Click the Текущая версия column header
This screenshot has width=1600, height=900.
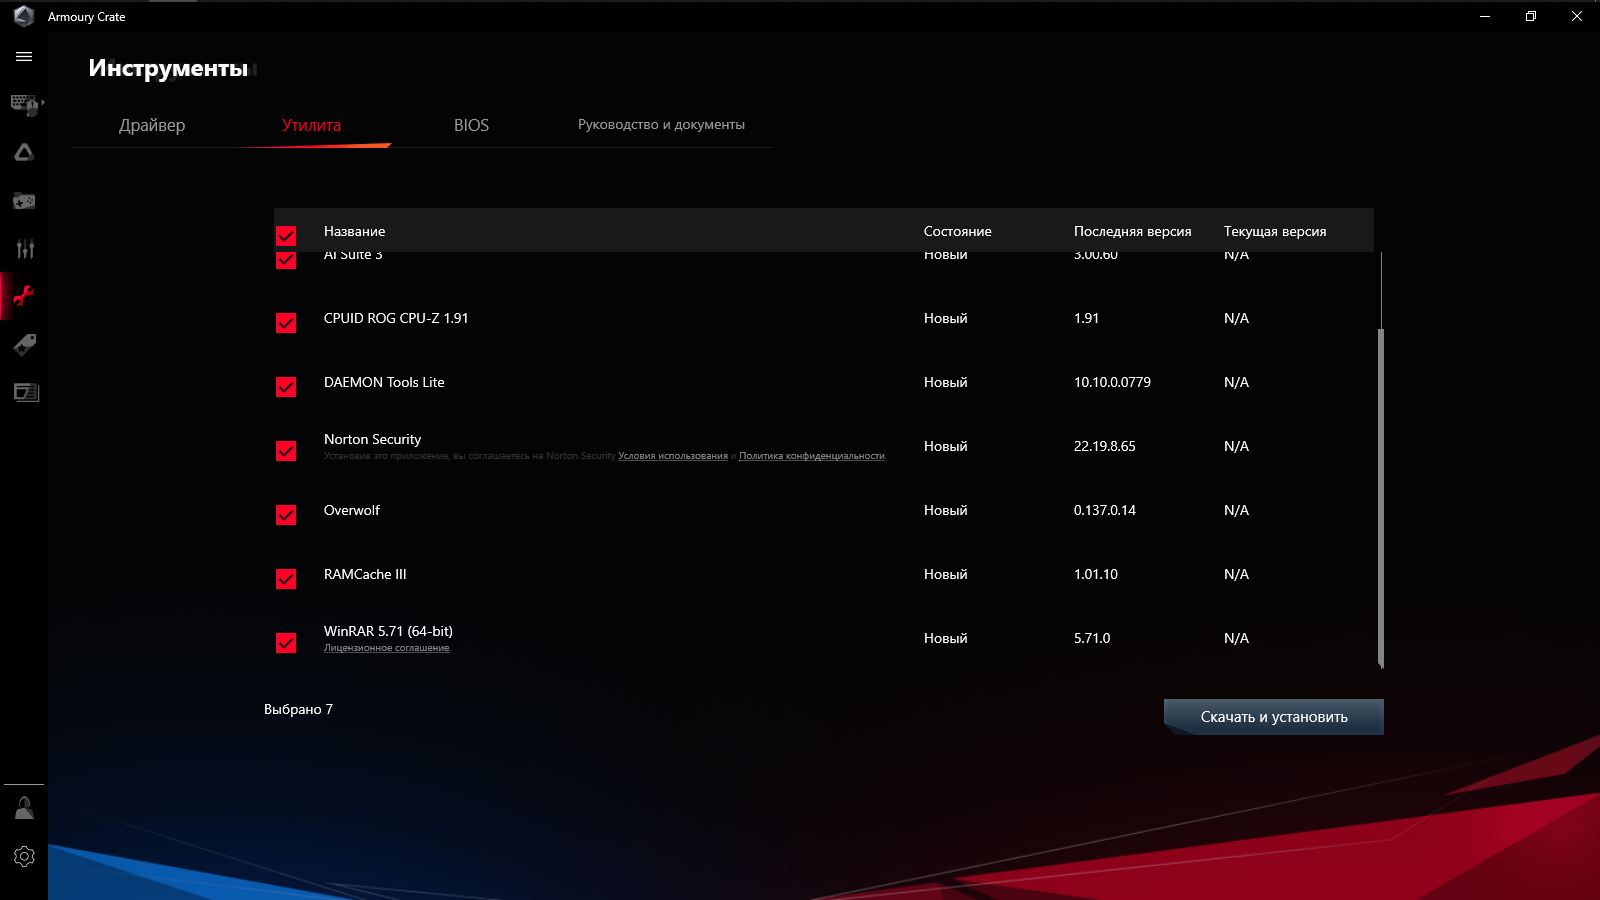pos(1275,231)
